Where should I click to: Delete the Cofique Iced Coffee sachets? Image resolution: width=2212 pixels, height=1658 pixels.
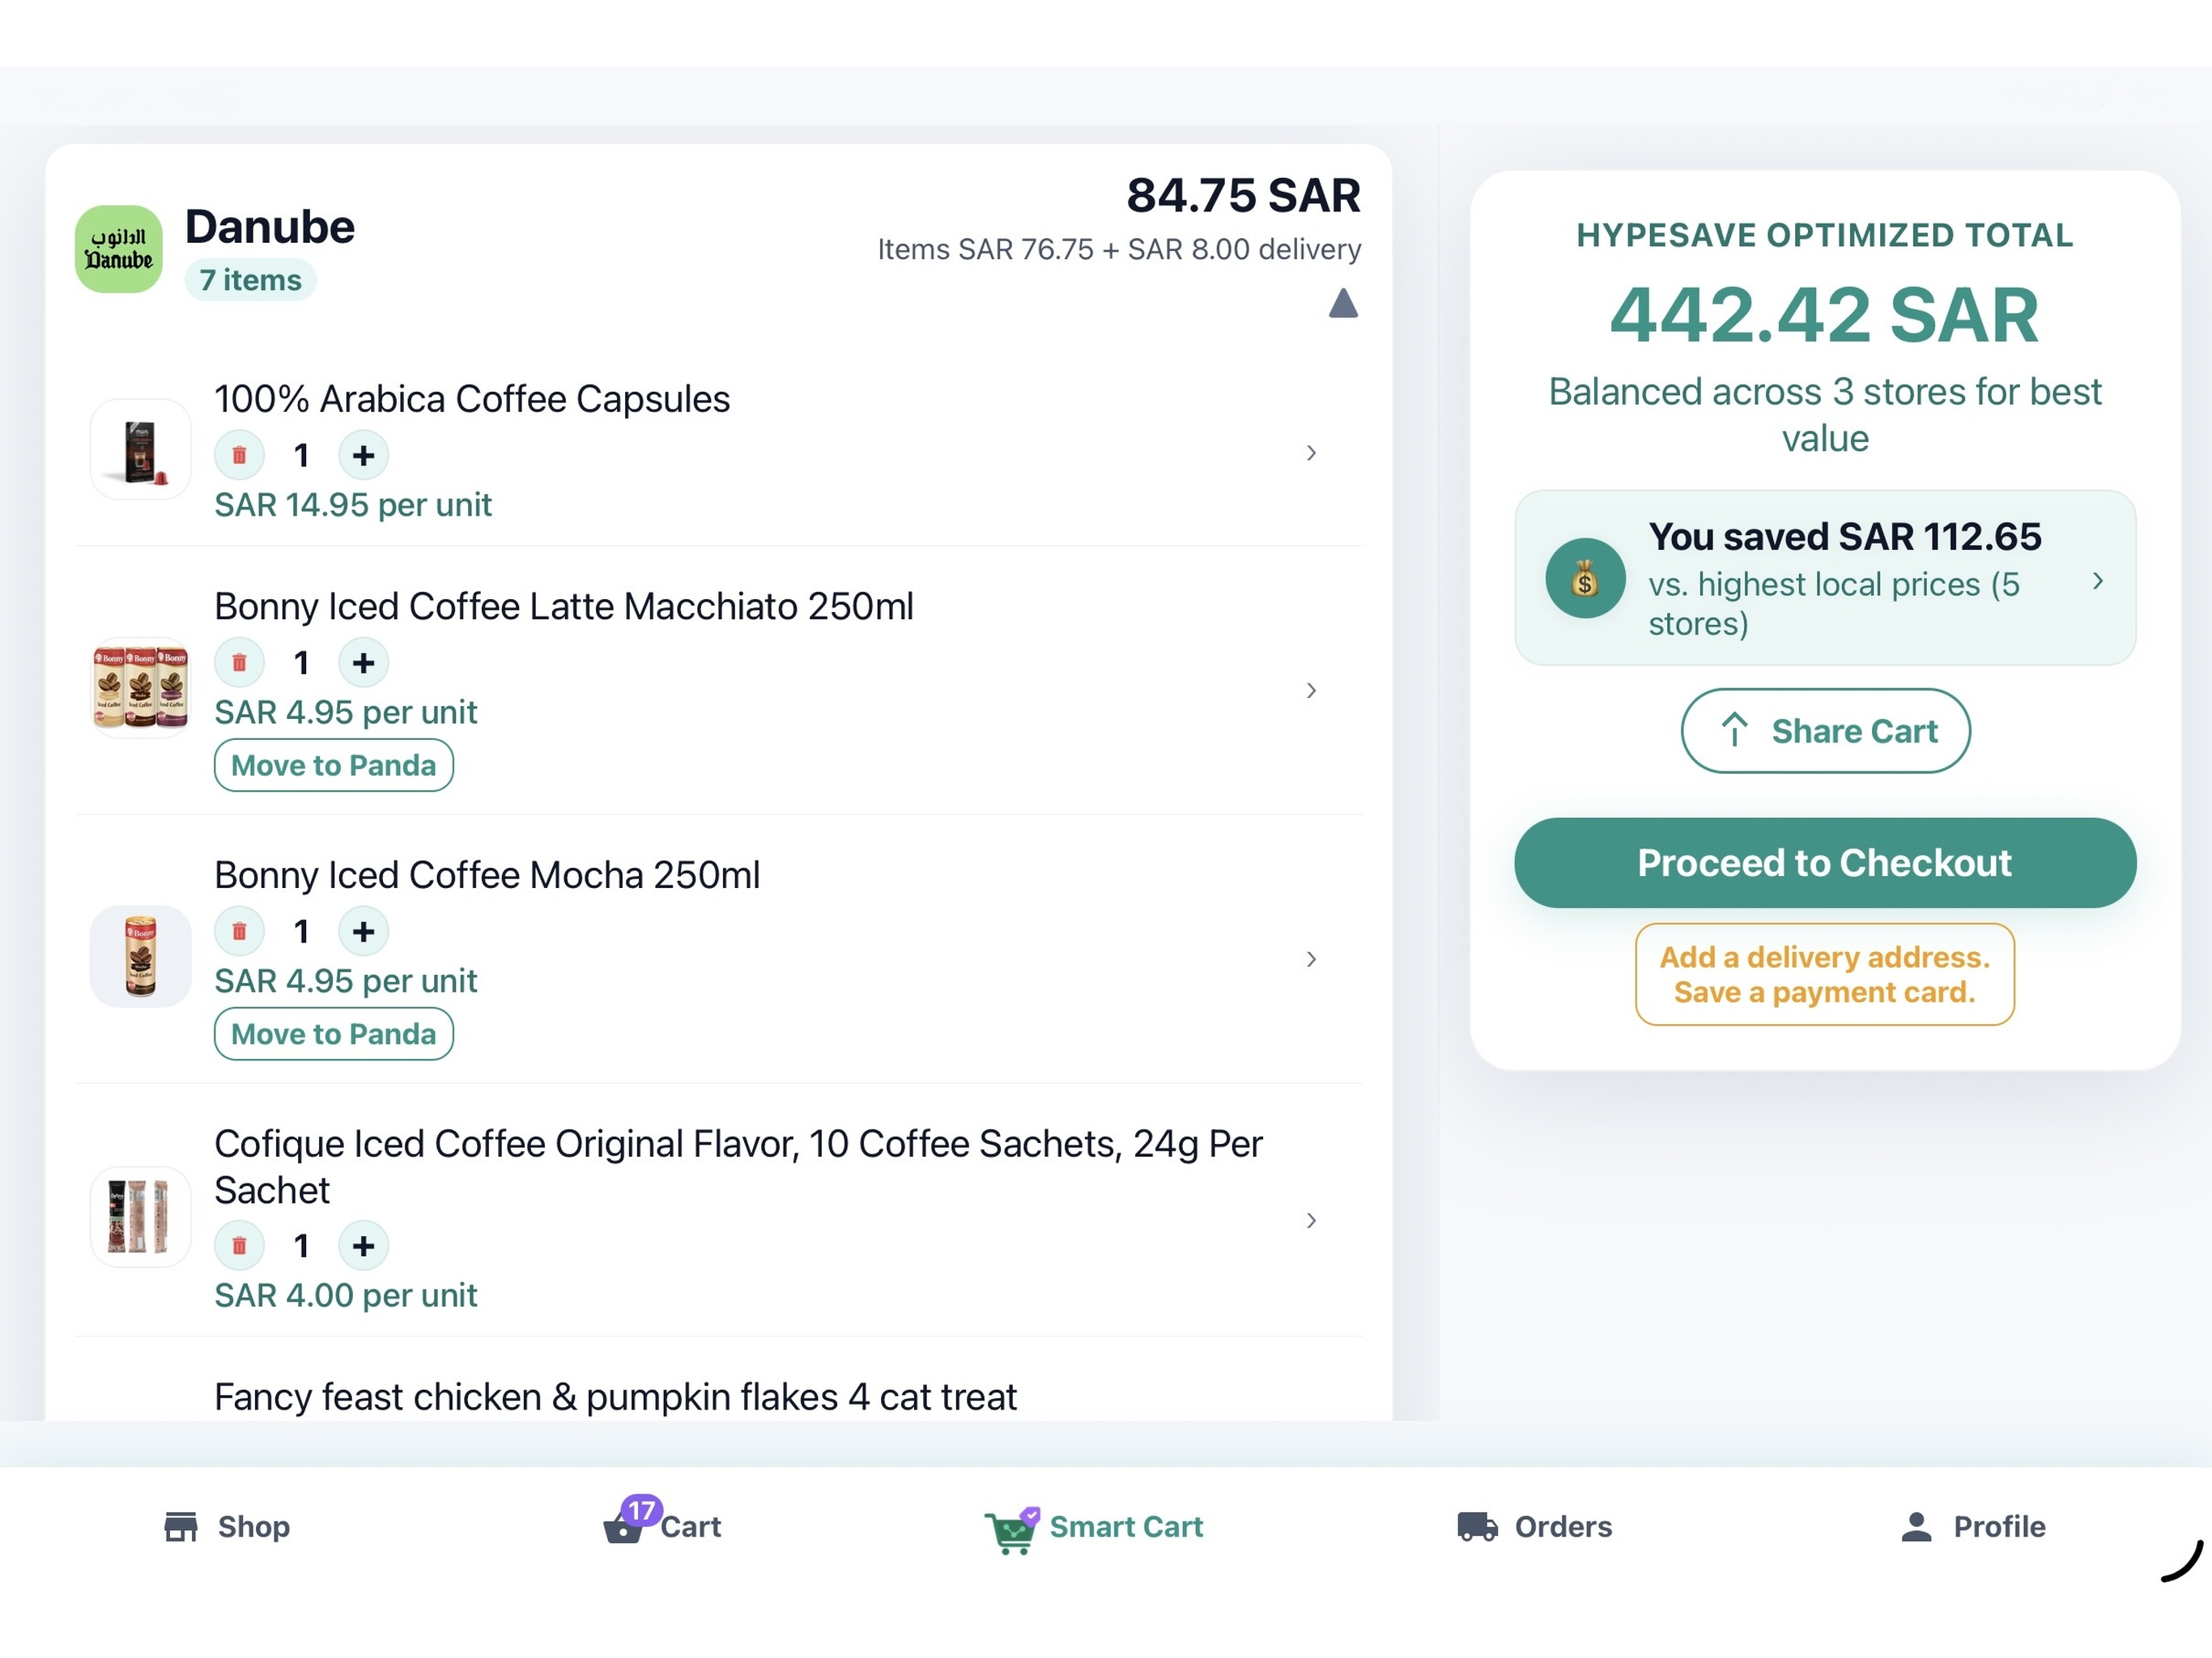coord(239,1246)
